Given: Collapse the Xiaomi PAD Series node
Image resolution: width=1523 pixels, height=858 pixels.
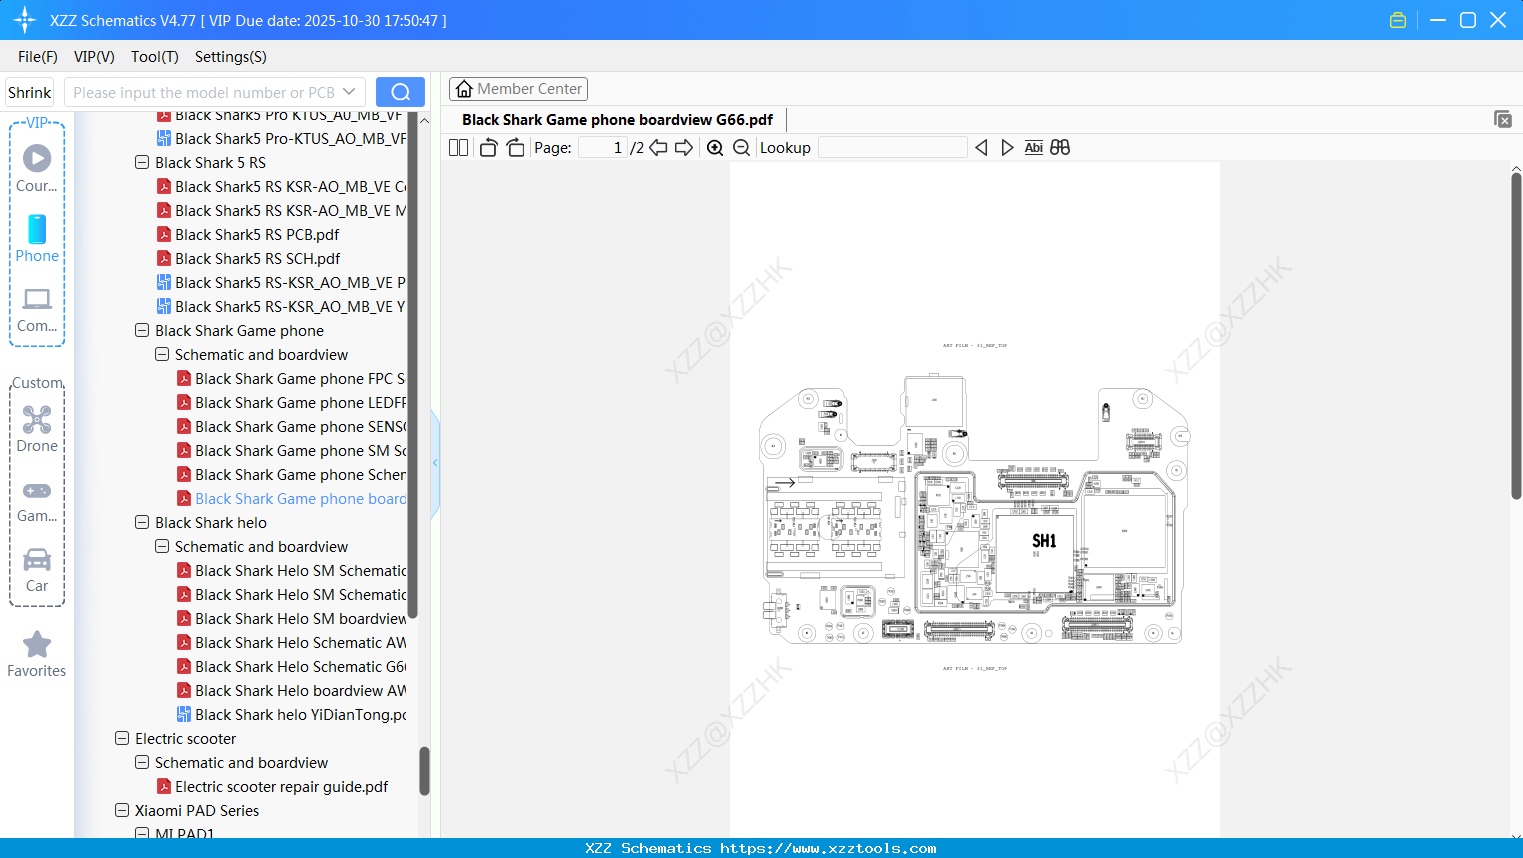Looking at the screenshot, I should (122, 811).
